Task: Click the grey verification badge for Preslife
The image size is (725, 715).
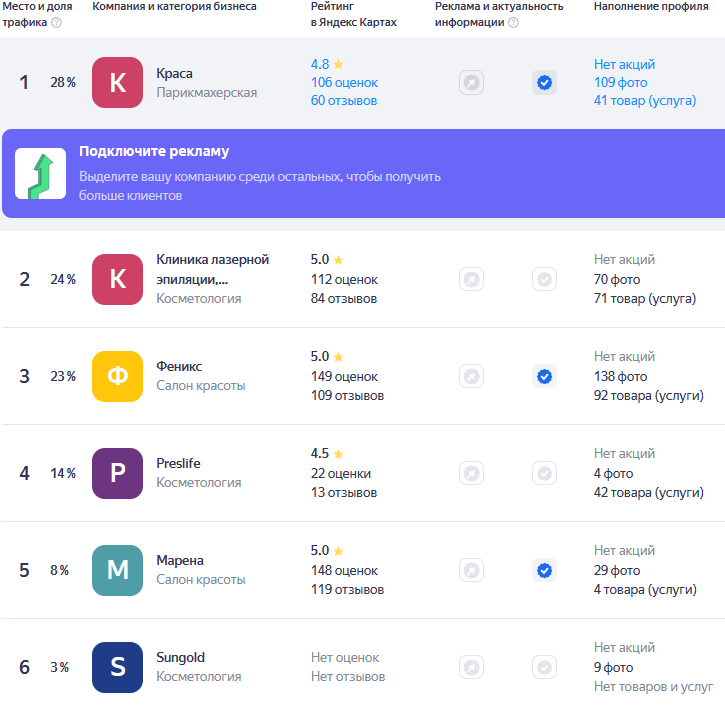Action: (544, 473)
